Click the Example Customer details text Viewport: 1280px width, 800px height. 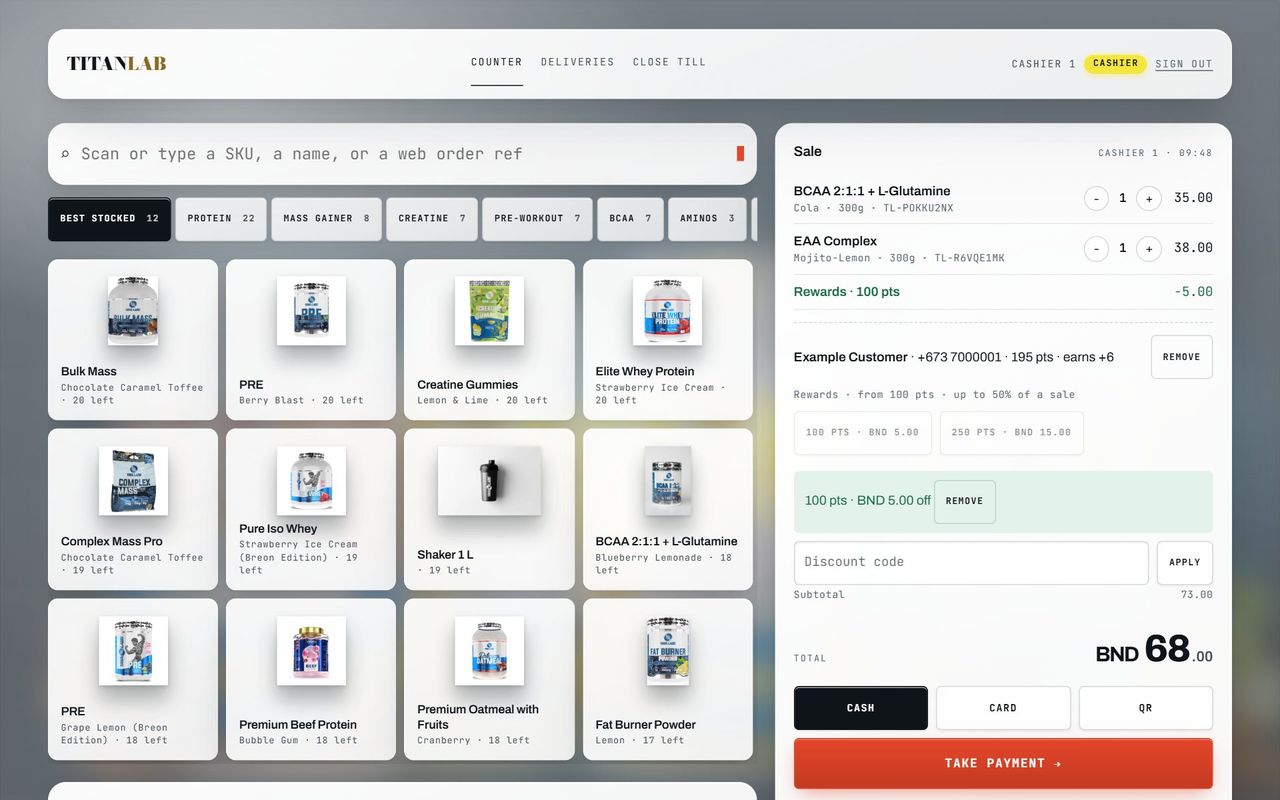[x=954, y=357]
